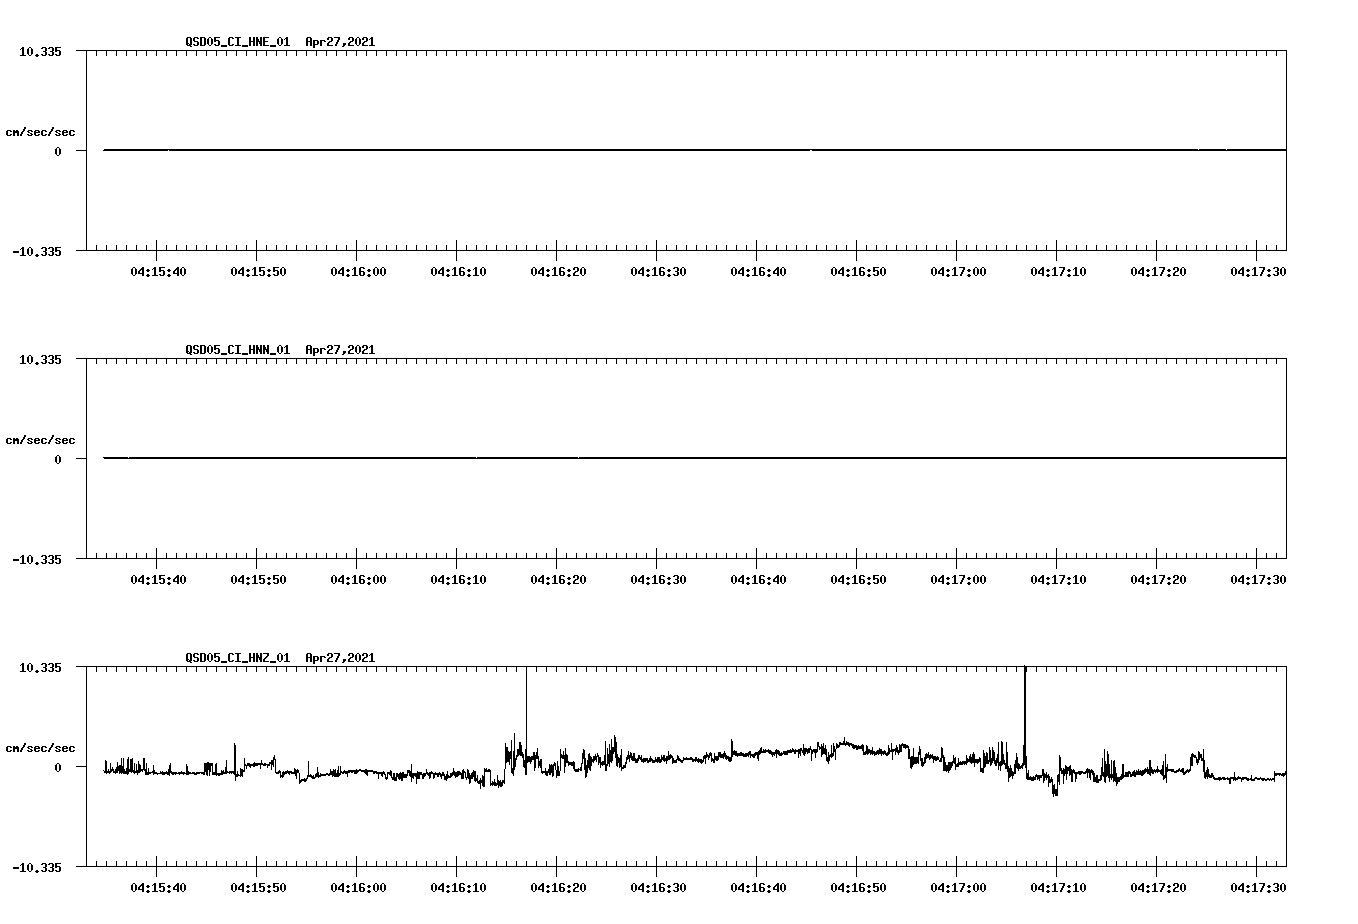The width and height of the screenshot is (1358, 924).
Task: Click the Apr27,2021 date label on bottom plot
Action: [339, 658]
